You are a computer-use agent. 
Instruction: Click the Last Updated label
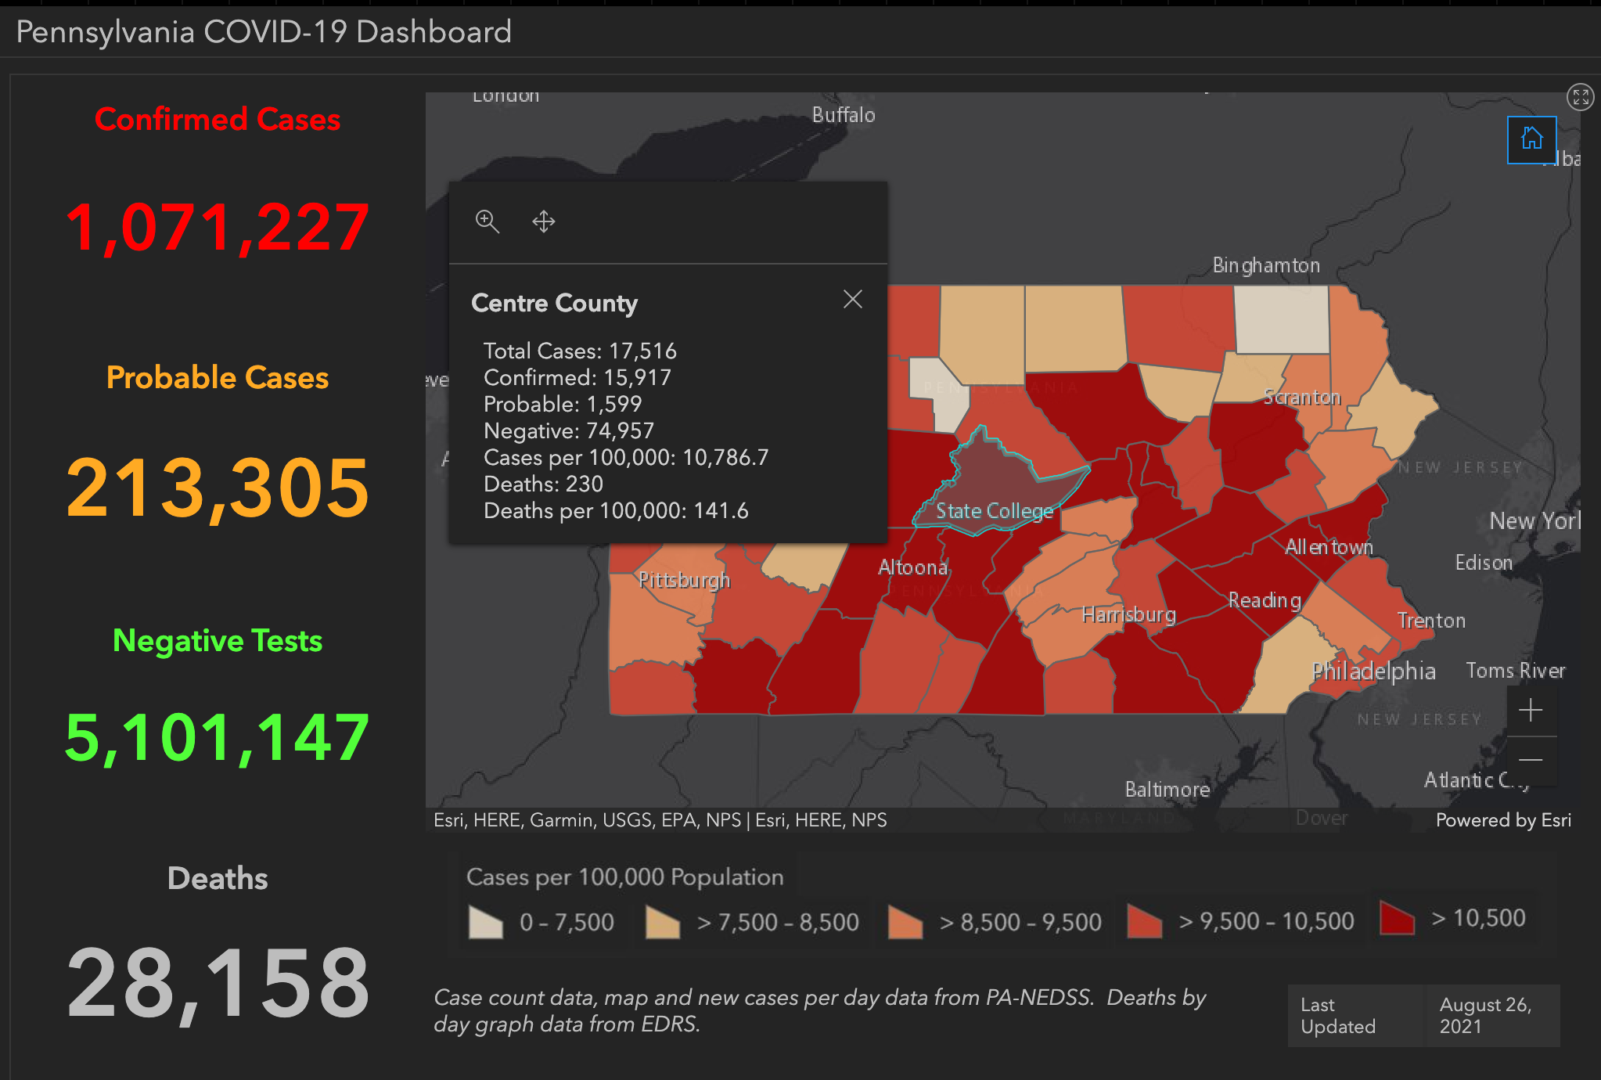(1337, 1016)
